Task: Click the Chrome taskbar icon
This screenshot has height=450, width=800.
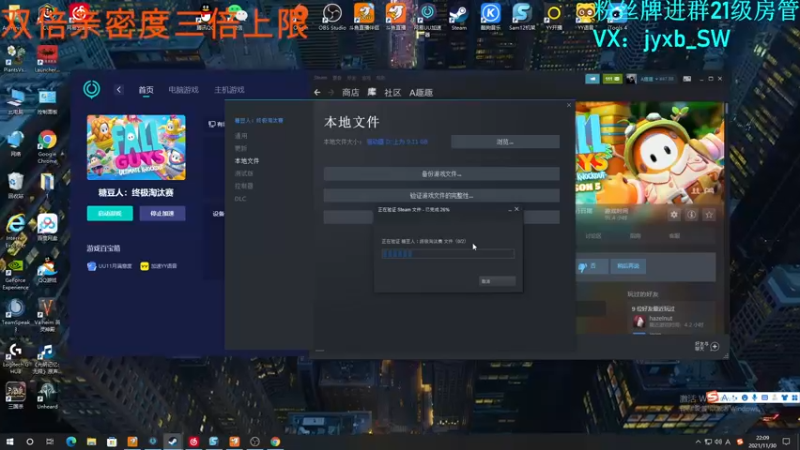Action: pyautogui.click(x=275, y=441)
